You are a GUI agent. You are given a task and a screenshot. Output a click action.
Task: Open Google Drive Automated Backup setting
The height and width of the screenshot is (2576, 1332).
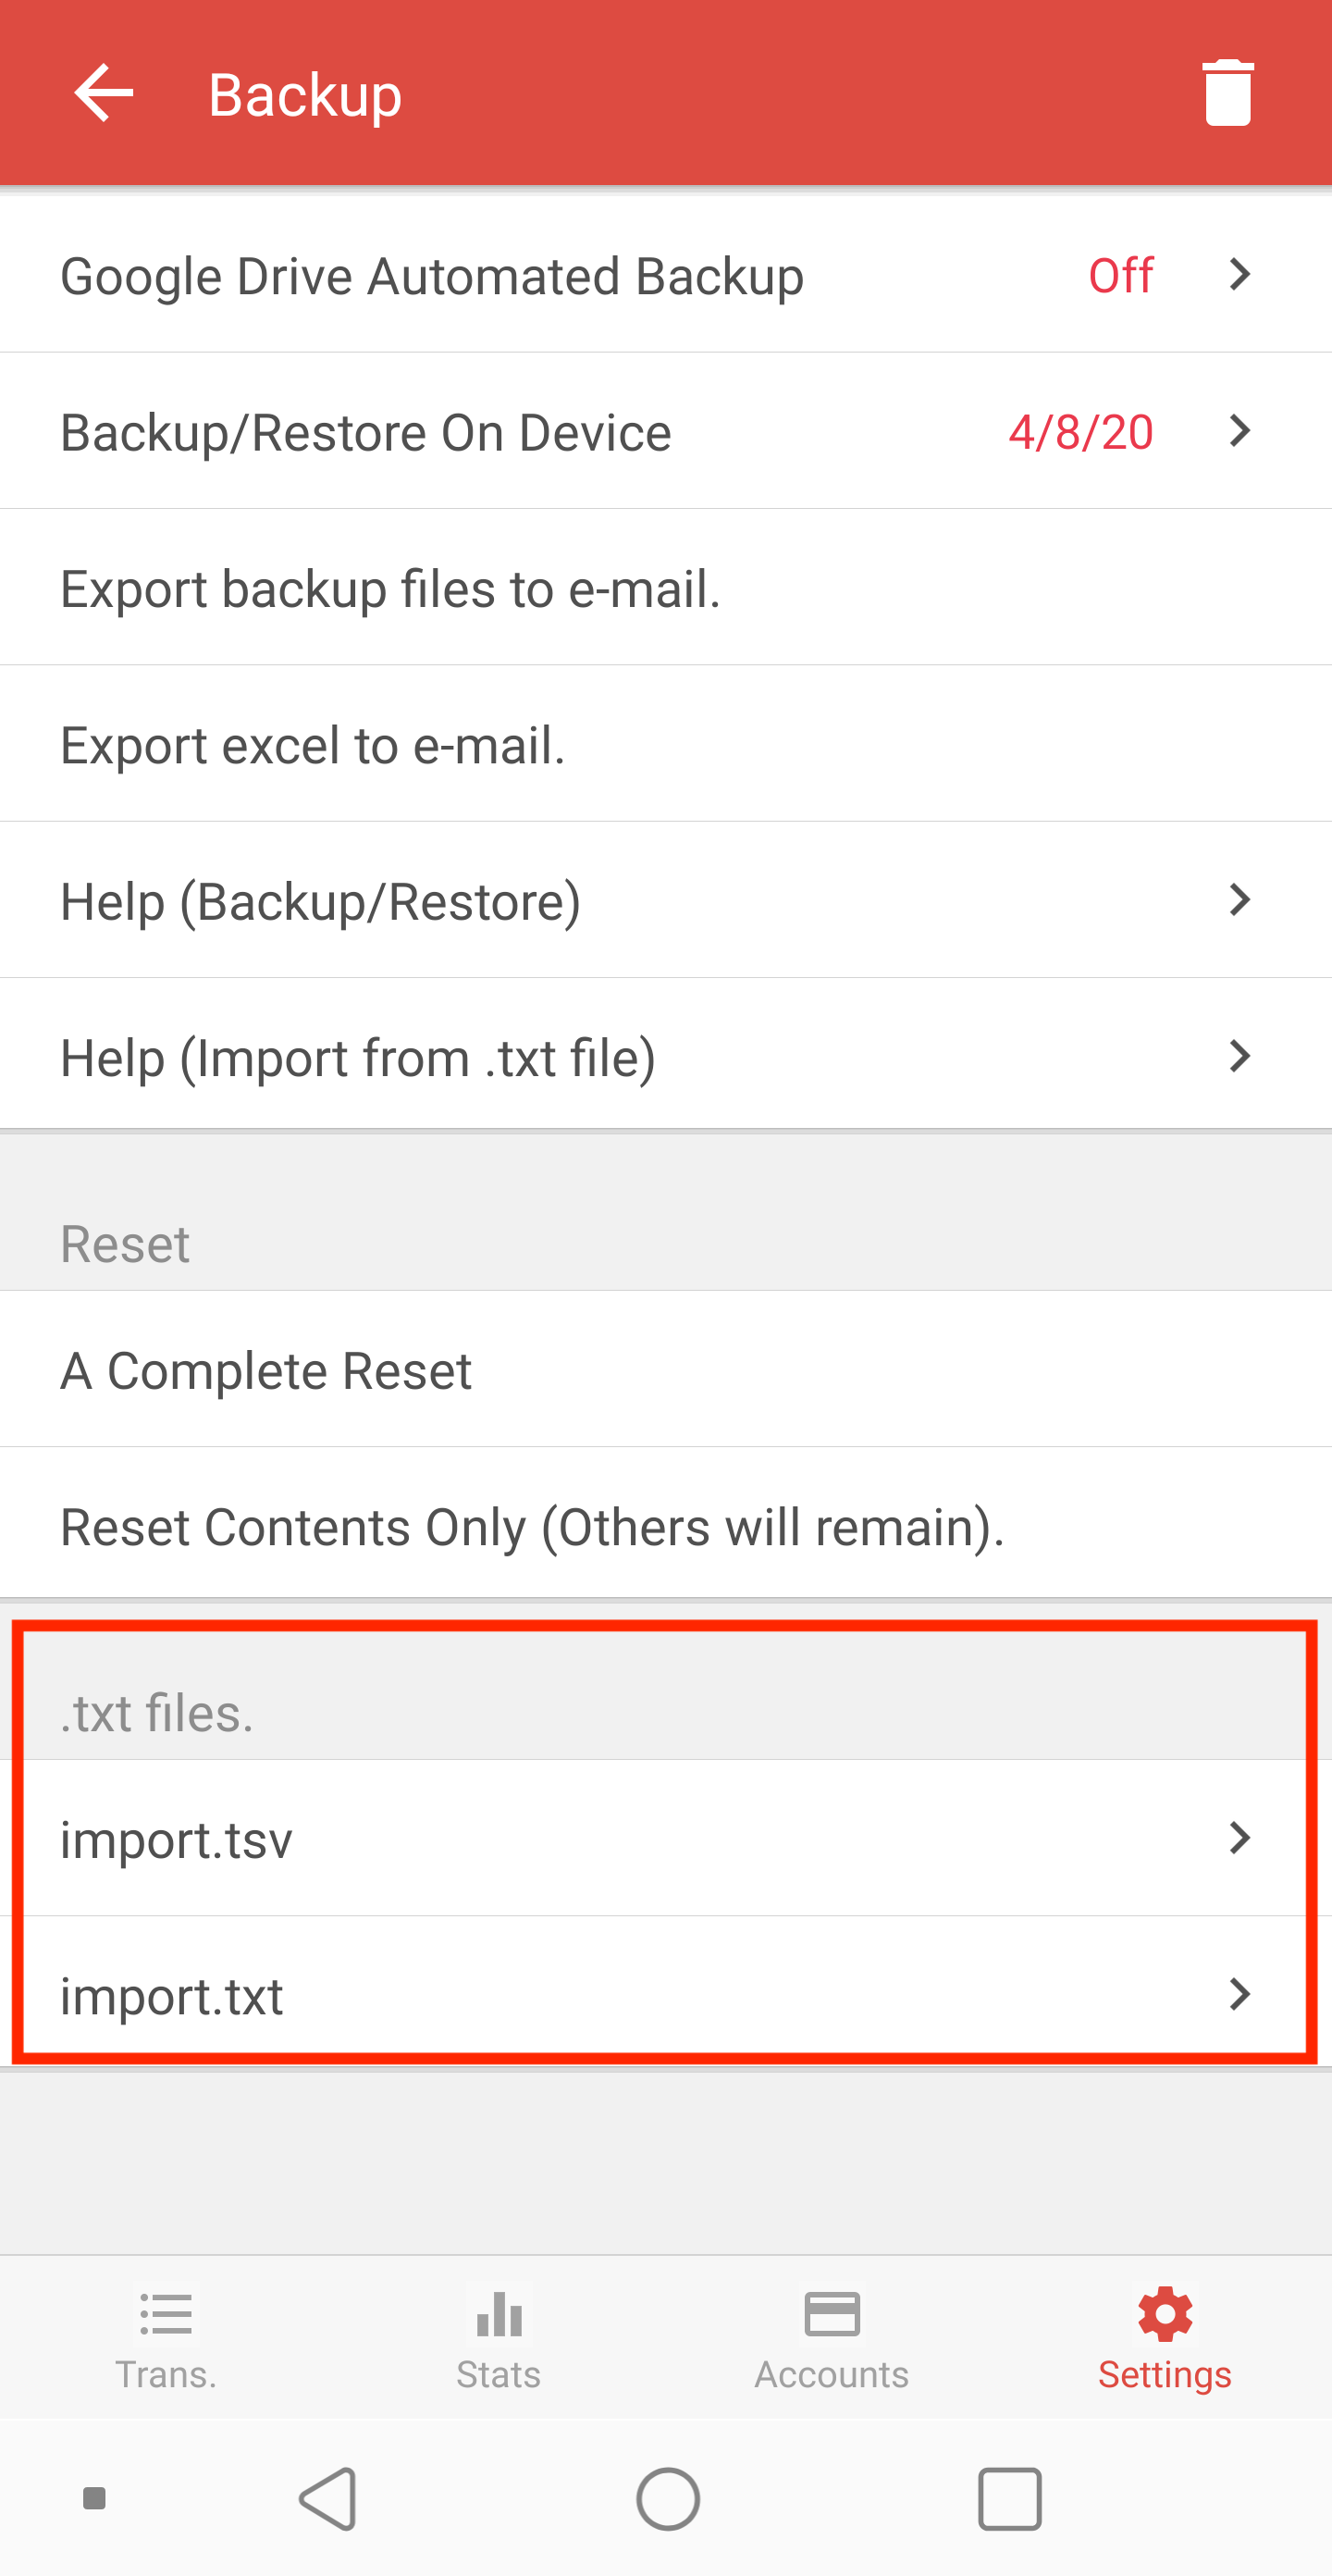666,275
